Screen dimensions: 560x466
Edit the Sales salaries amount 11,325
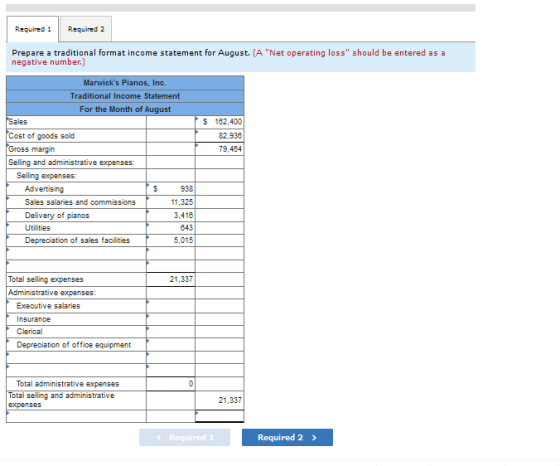[x=171, y=202]
